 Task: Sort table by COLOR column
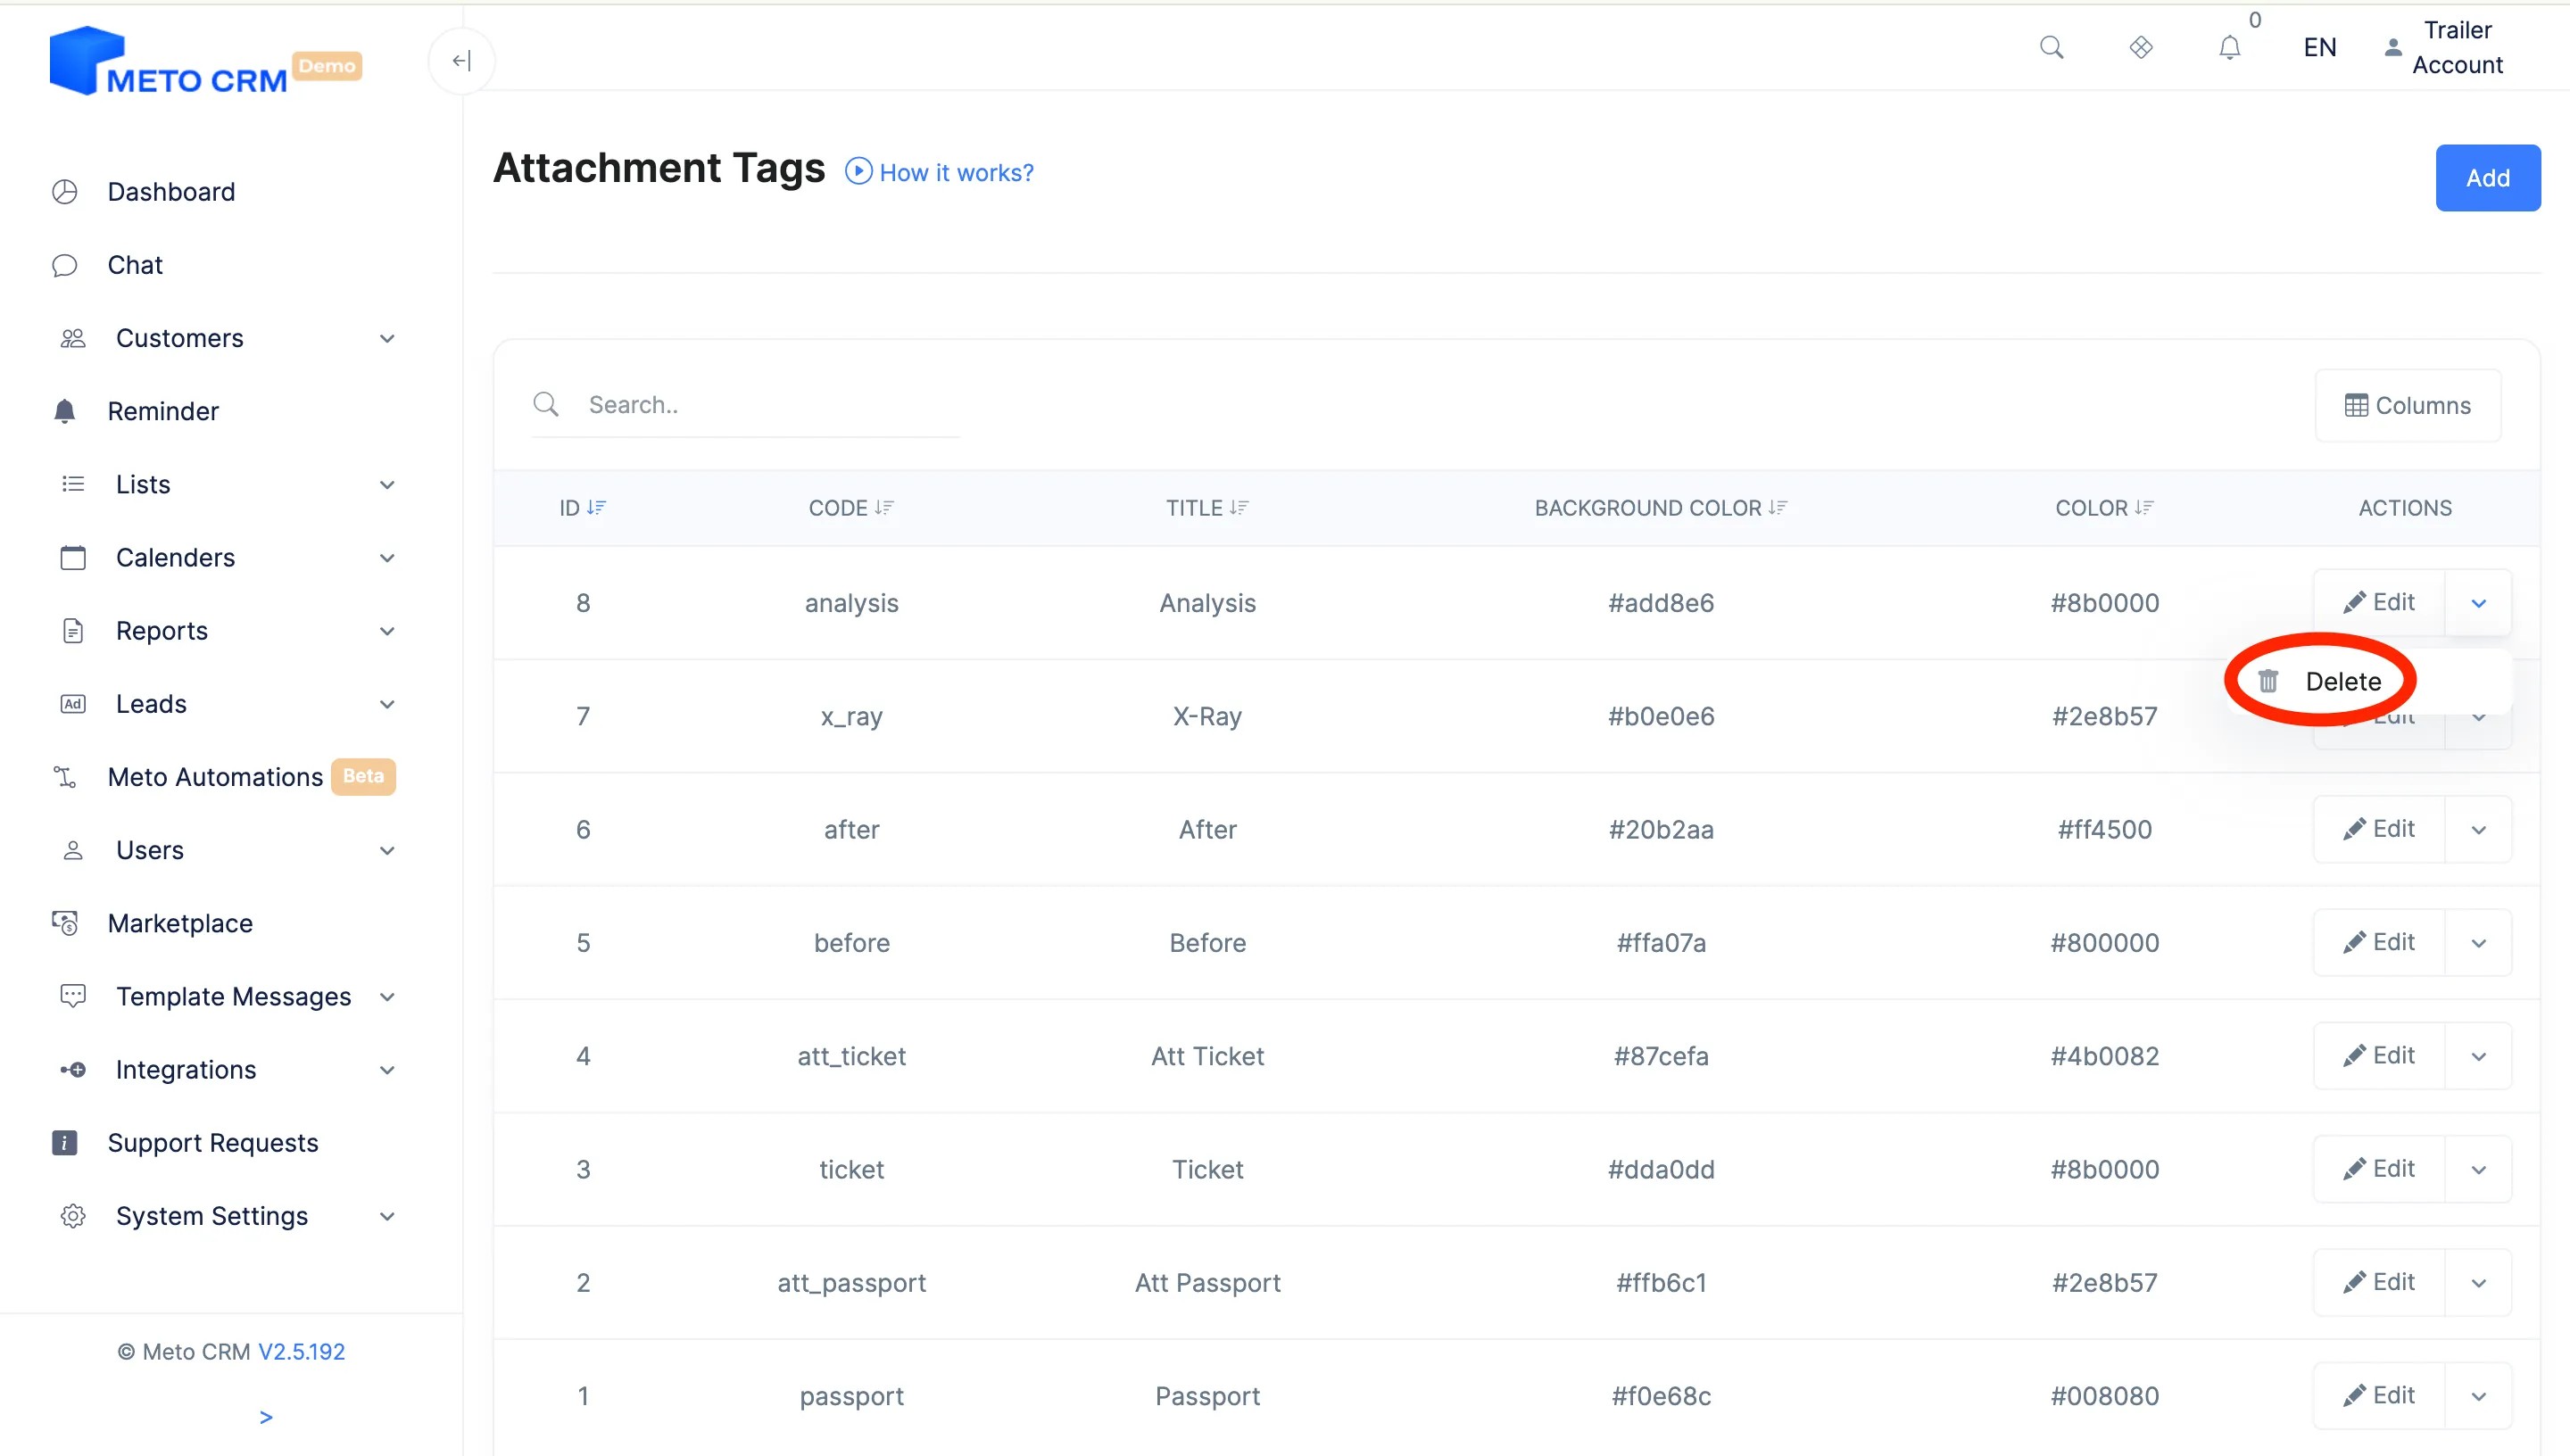(2104, 507)
